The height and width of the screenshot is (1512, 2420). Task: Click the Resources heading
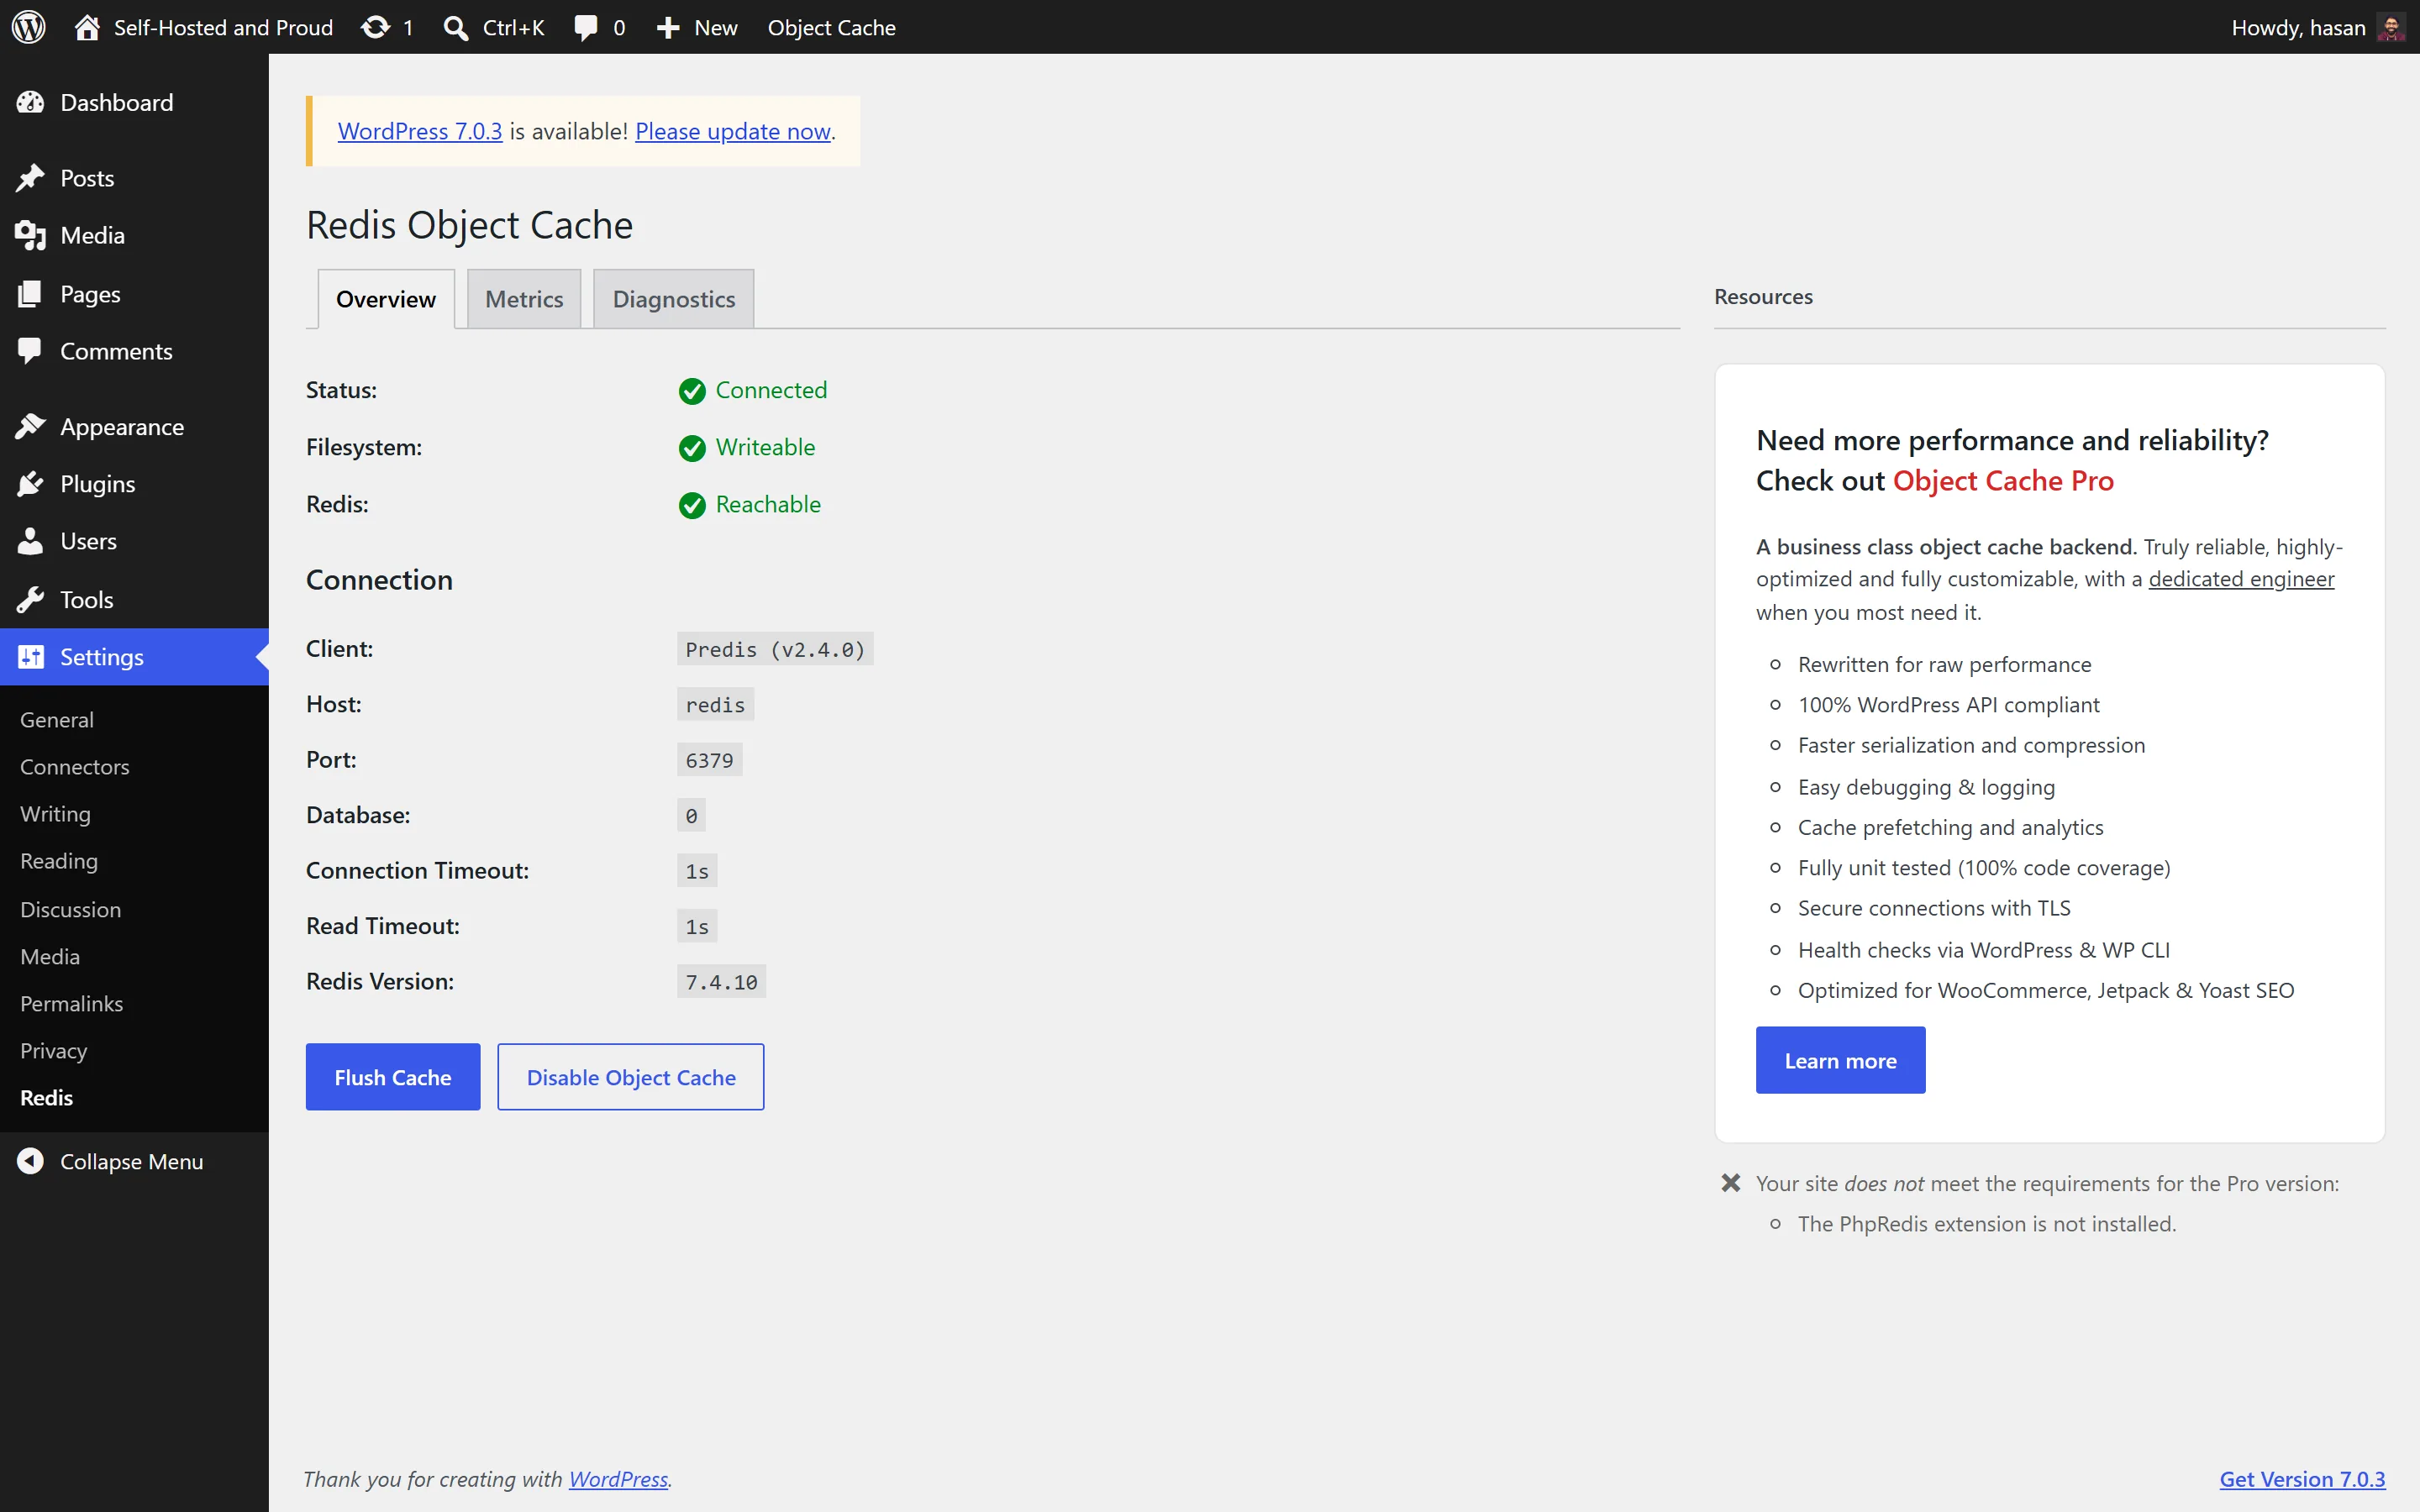[1763, 297]
